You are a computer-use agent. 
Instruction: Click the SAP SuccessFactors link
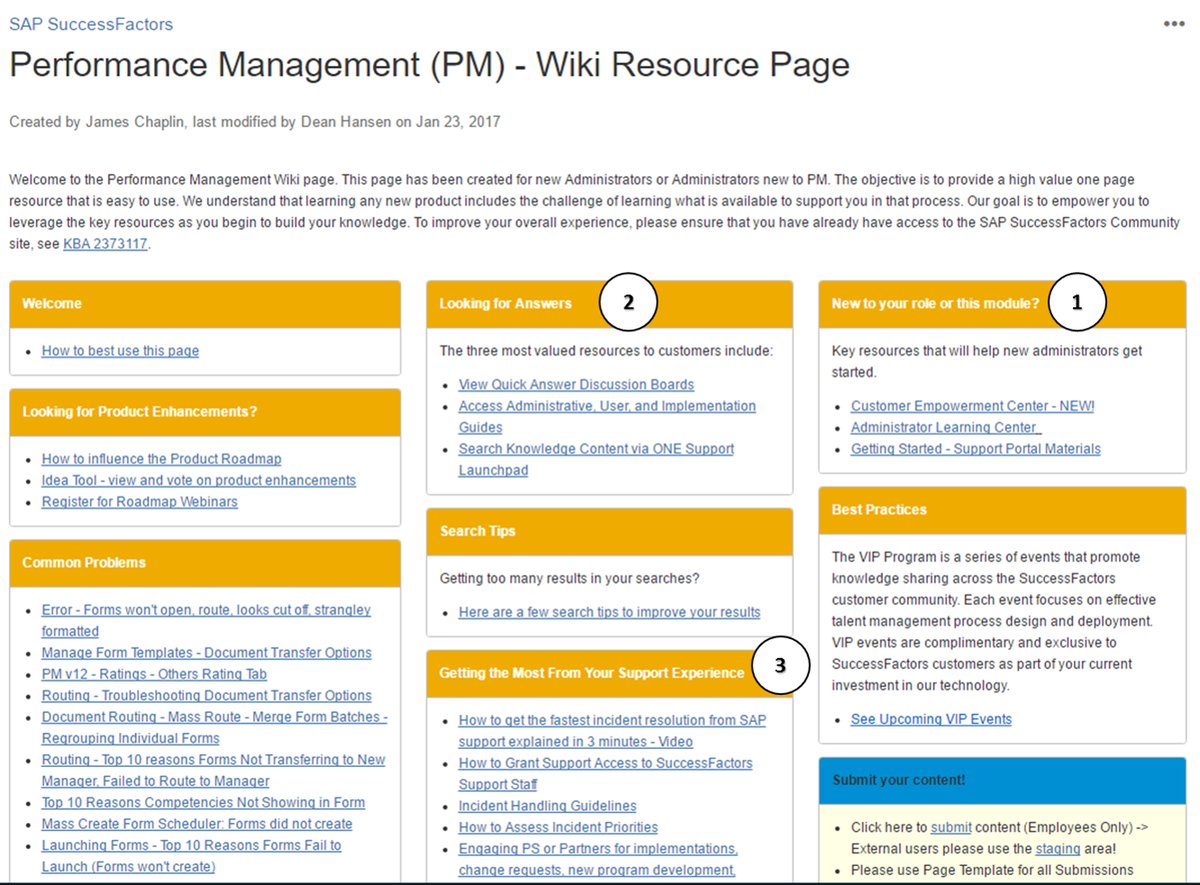[x=90, y=25]
